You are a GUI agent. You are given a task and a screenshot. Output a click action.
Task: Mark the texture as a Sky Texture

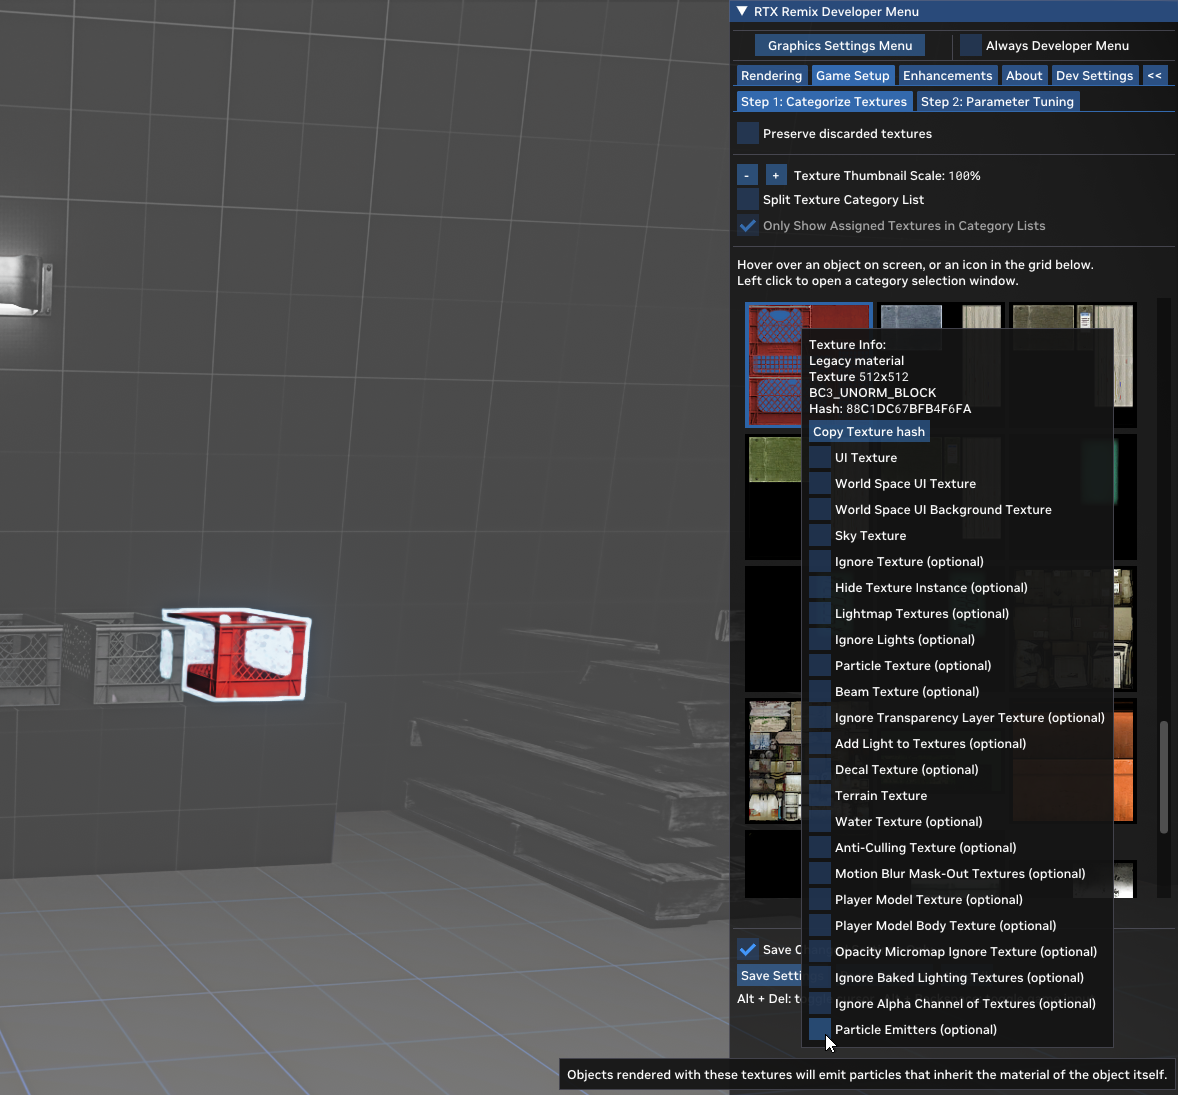point(819,535)
